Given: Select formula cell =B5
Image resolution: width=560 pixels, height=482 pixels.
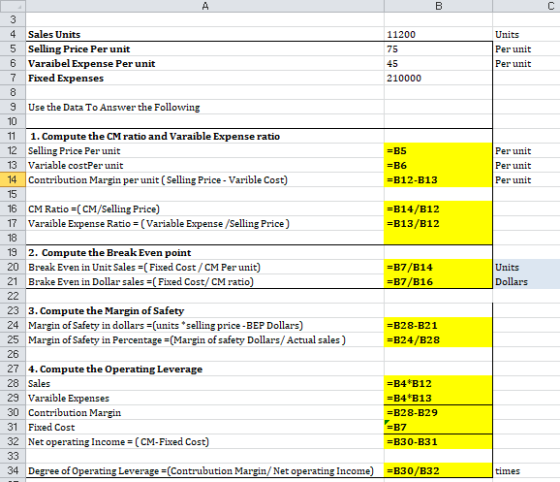Looking at the screenshot, I should [x=439, y=151].
